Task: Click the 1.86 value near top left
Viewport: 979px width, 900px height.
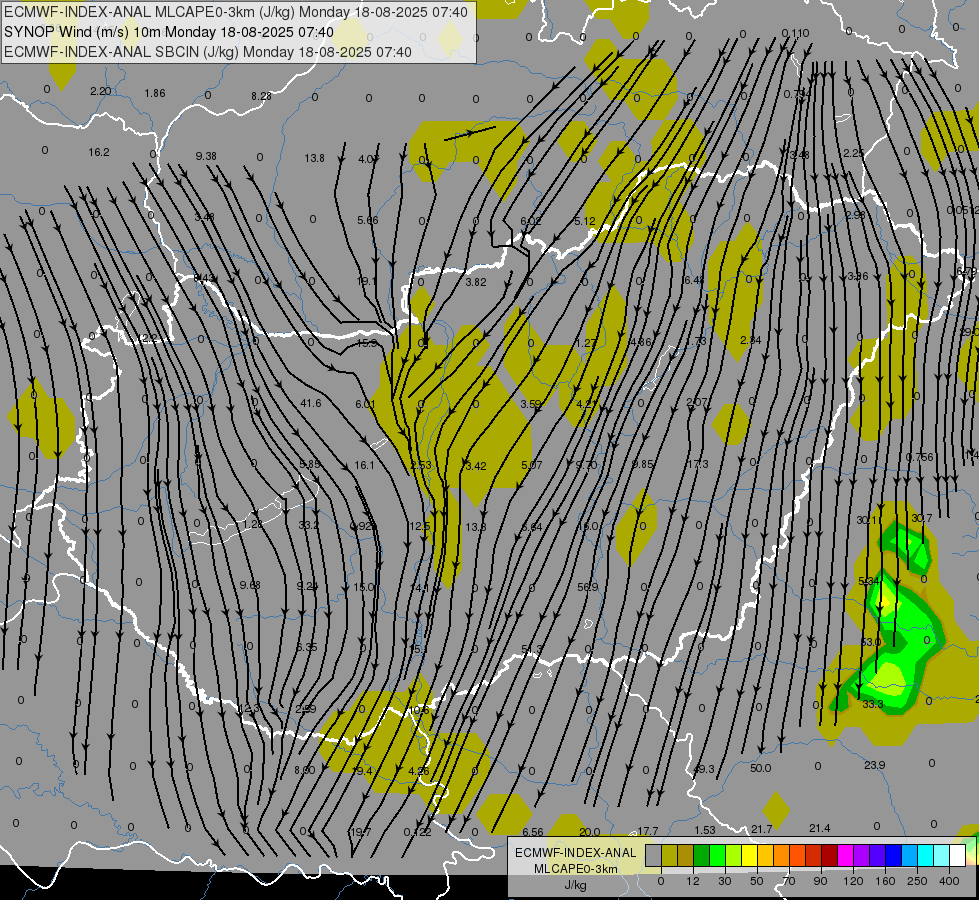Action: [x=155, y=94]
